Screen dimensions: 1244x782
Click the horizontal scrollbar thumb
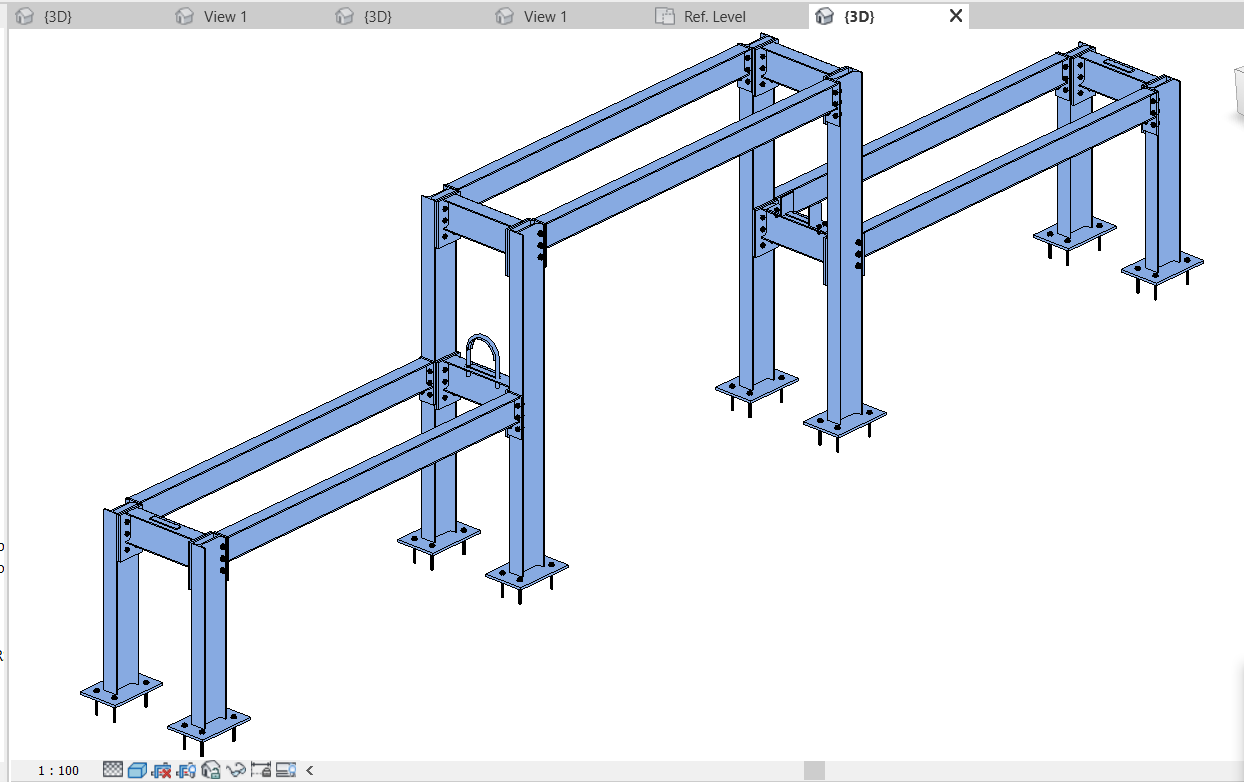click(814, 770)
